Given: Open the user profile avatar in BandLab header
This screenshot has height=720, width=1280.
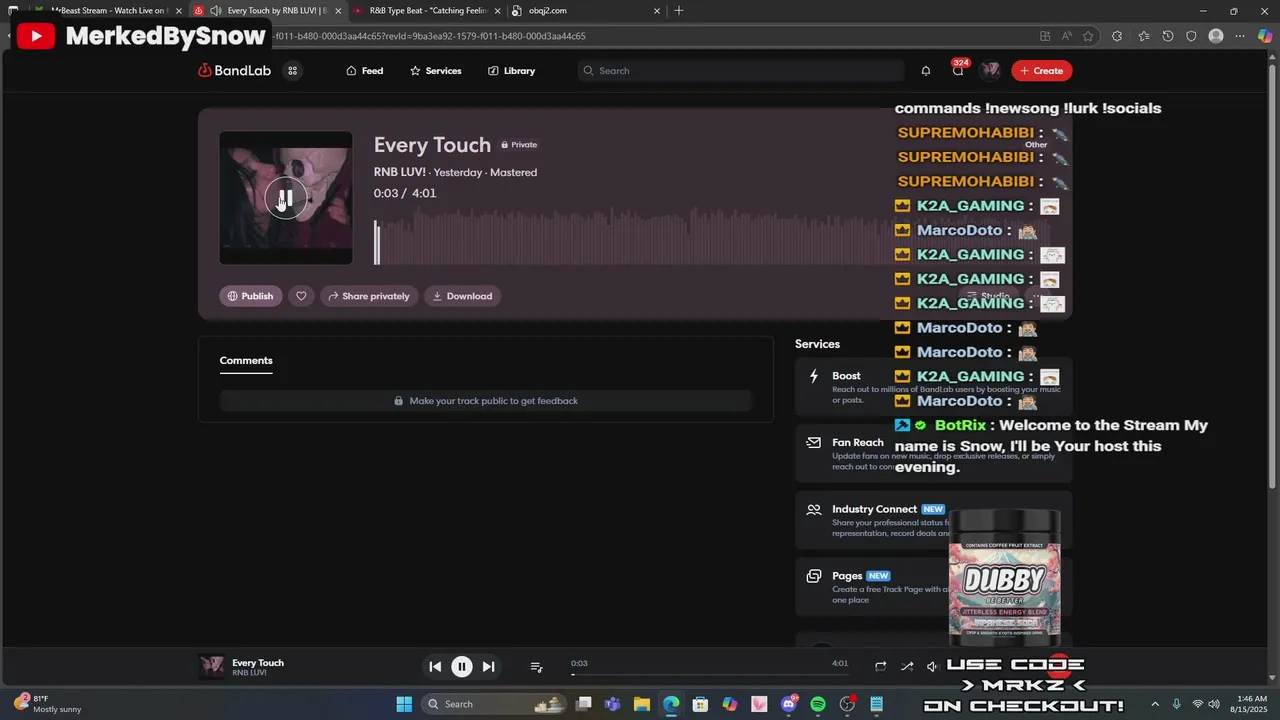Looking at the screenshot, I should pyautogui.click(x=990, y=70).
